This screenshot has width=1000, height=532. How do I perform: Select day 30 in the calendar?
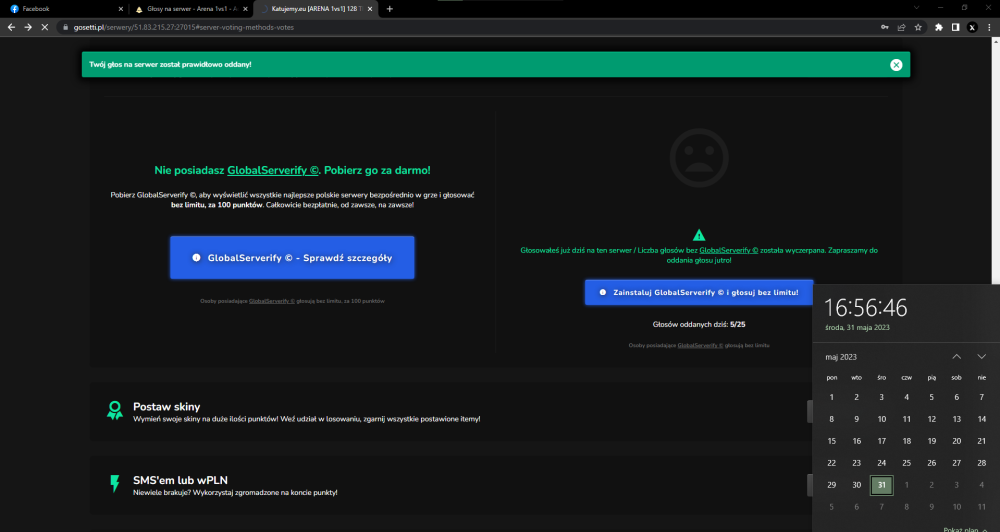[x=857, y=485]
